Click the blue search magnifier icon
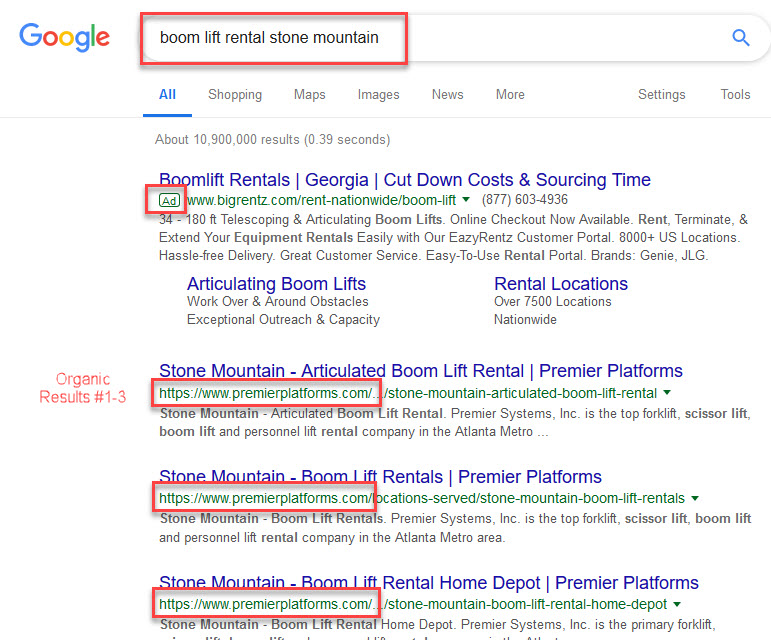The height and width of the screenshot is (640, 771). (741, 37)
